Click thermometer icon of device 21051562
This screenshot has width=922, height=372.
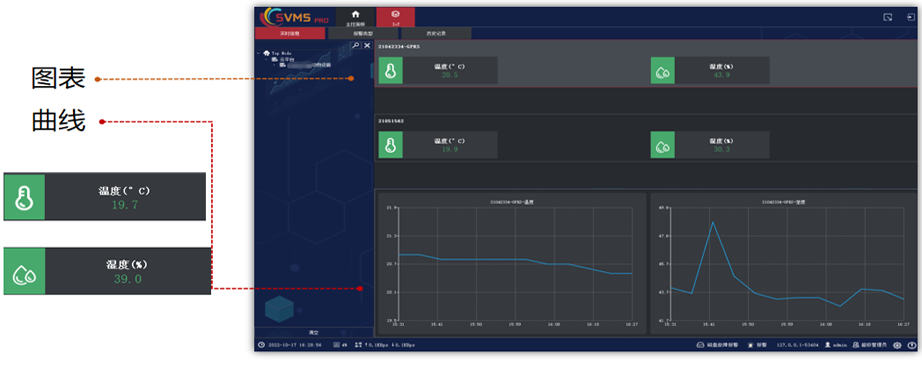click(390, 145)
